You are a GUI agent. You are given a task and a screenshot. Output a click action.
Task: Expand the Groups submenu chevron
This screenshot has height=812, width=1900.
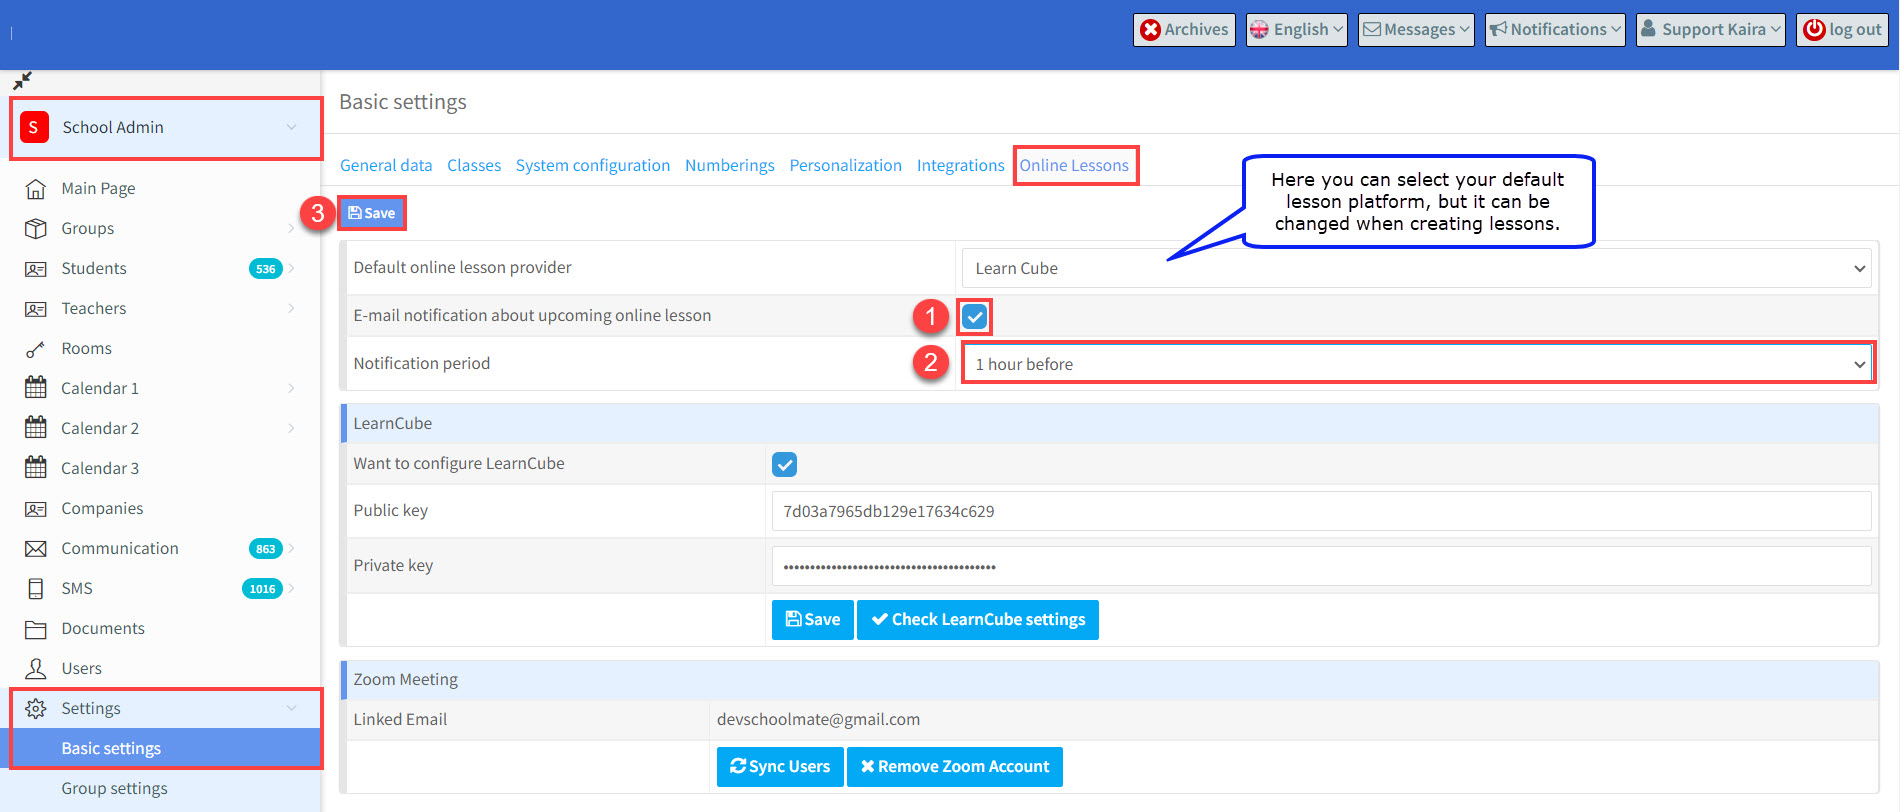coord(291,228)
